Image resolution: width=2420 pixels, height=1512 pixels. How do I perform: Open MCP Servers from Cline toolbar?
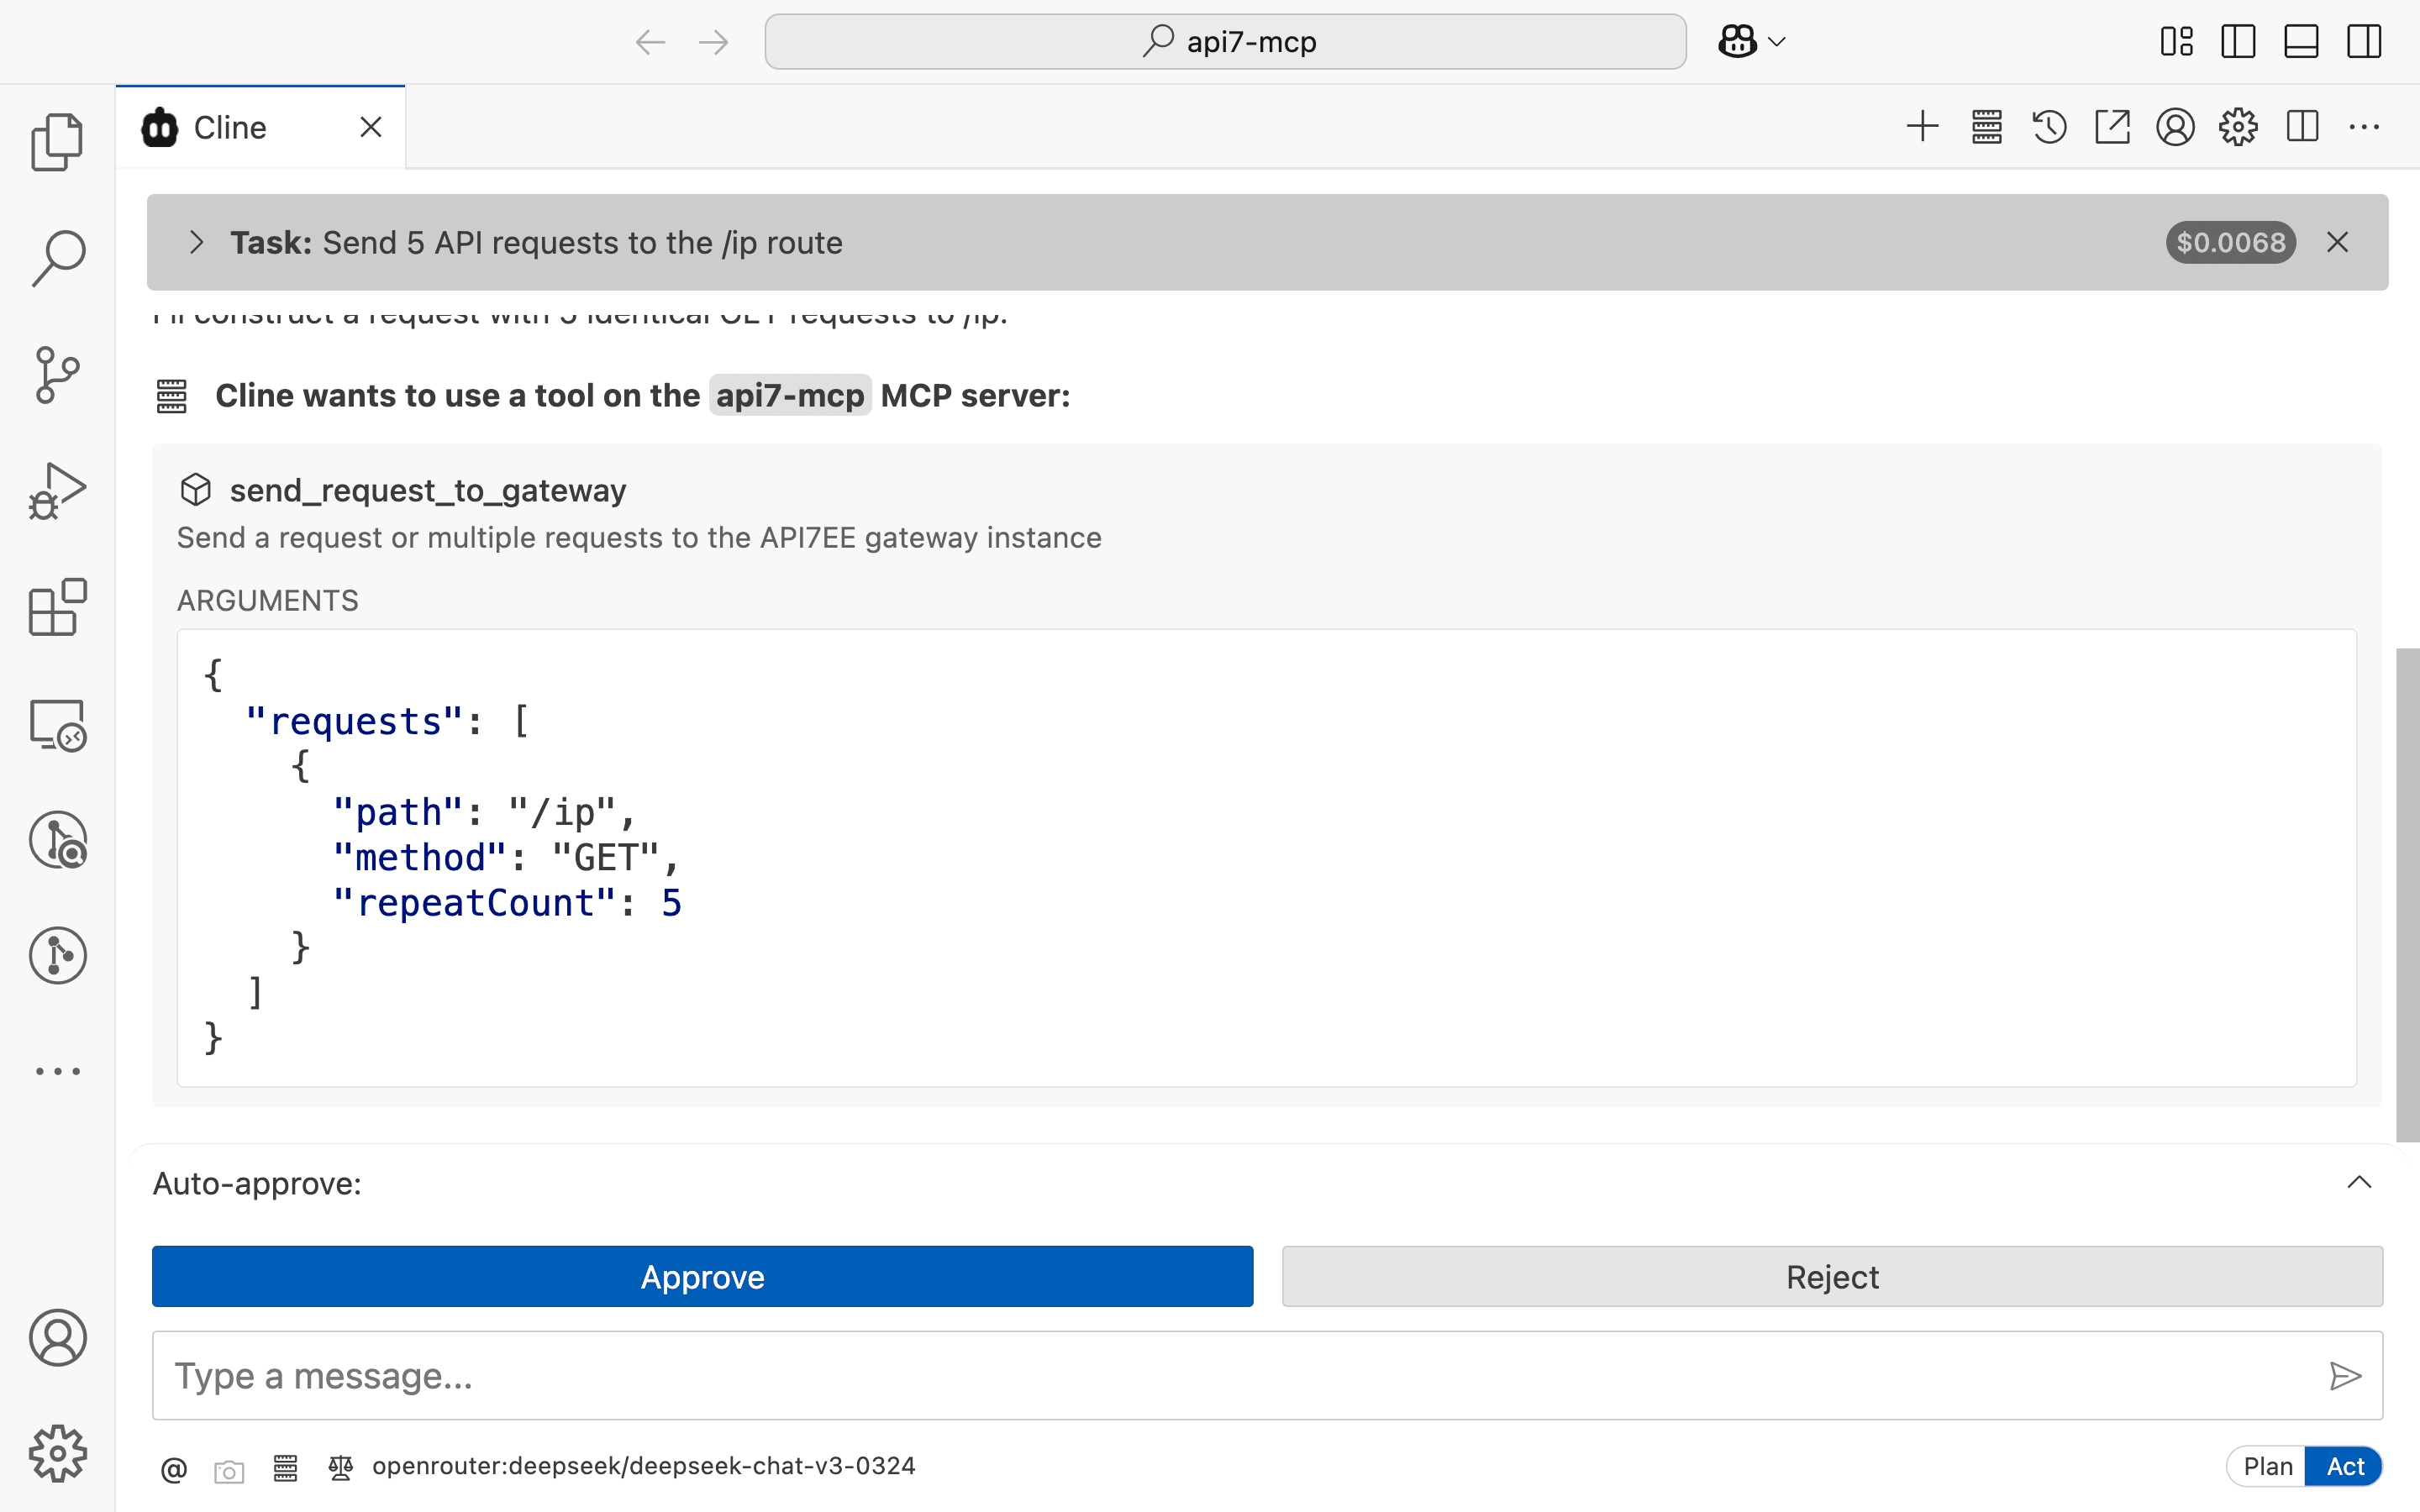pyautogui.click(x=1986, y=127)
